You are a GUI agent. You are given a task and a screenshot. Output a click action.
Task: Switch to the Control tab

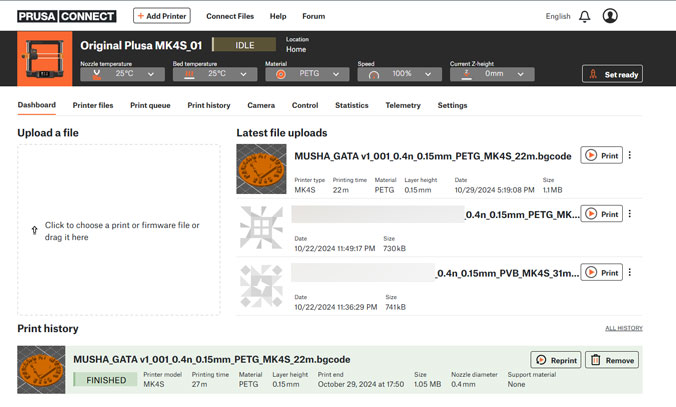tap(305, 105)
